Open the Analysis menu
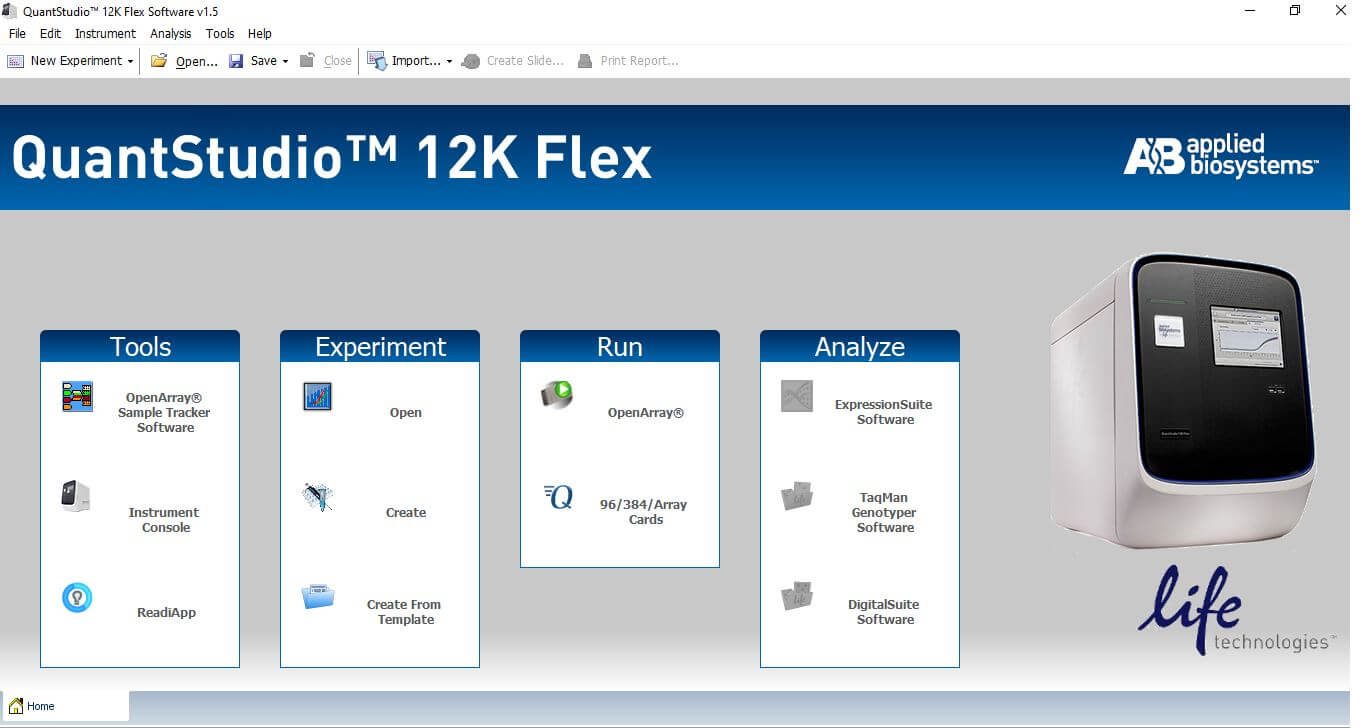 [170, 33]
